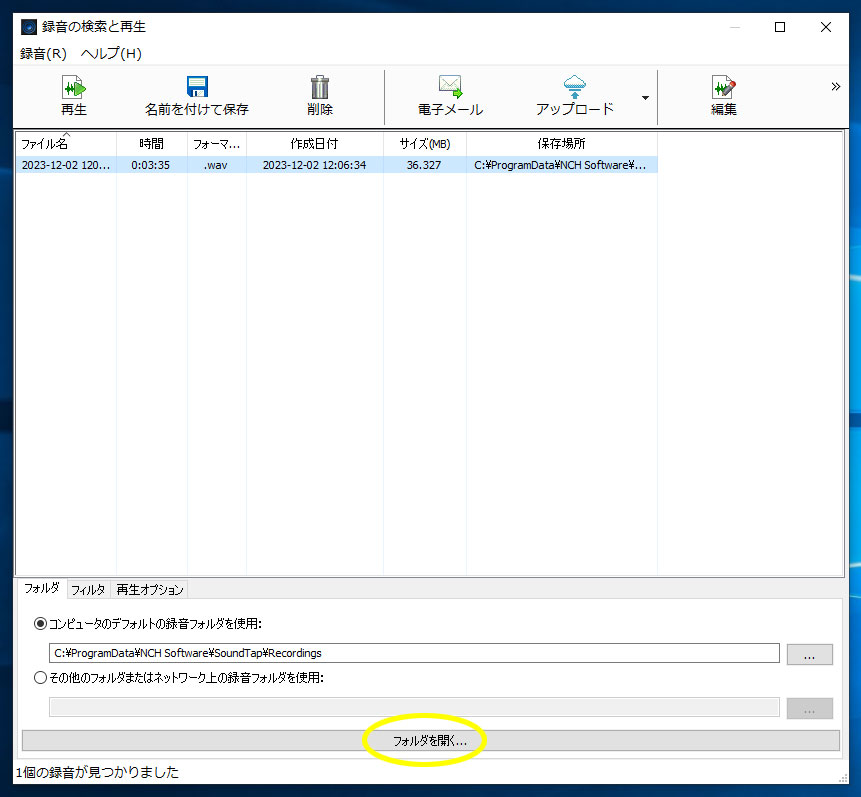Screen dimensions: 861x797
Task: Click the disabled ... browse button for other folder
Action: pyautogui.click(x=809, y=708)
